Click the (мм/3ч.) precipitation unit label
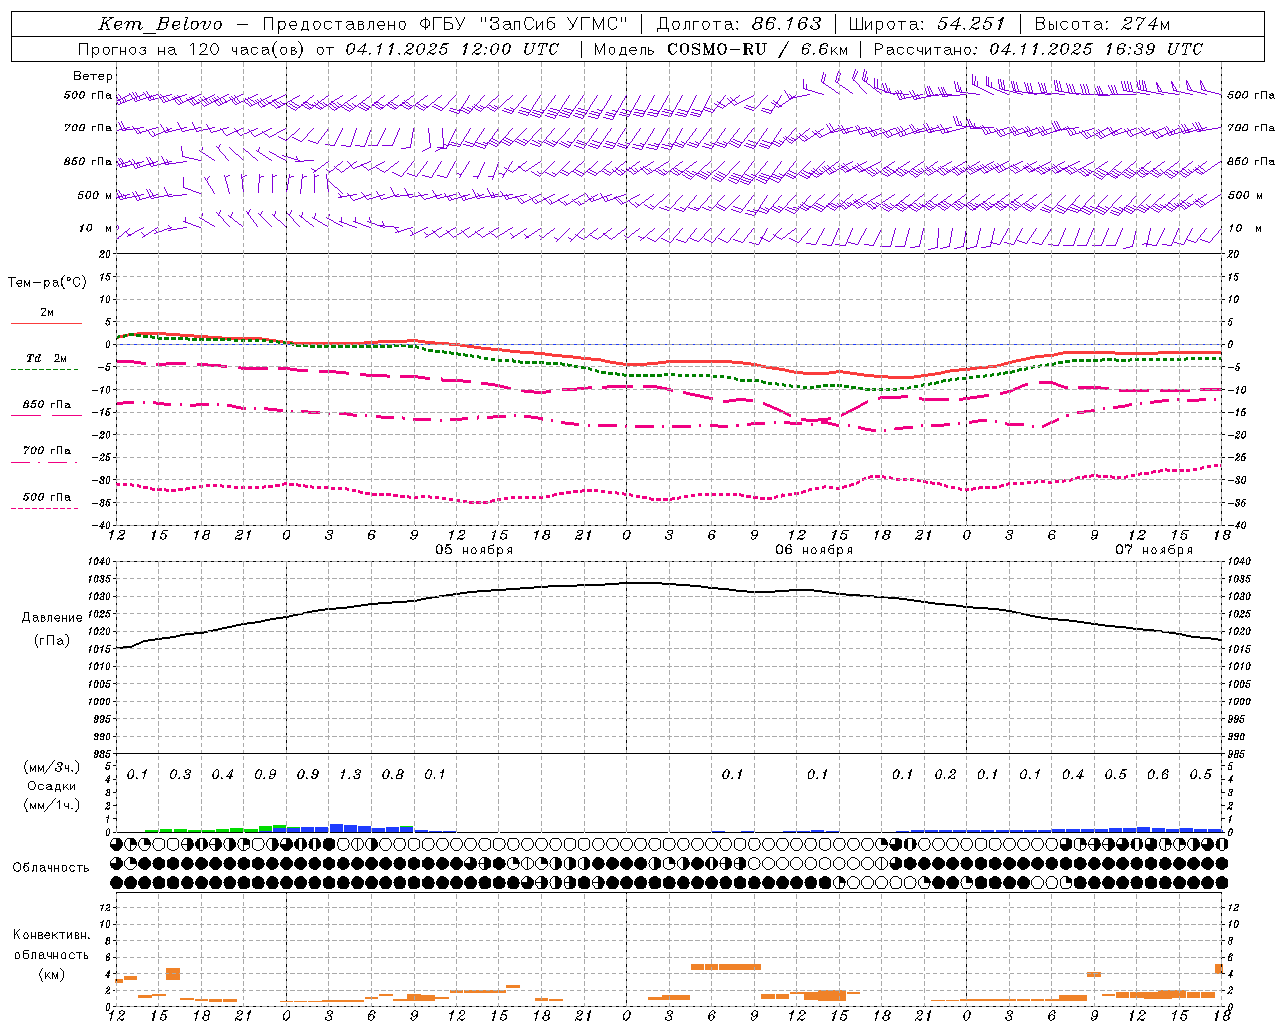This screenshot has height=1024, width=1280. pyautogui.click(x=52, y=767)
